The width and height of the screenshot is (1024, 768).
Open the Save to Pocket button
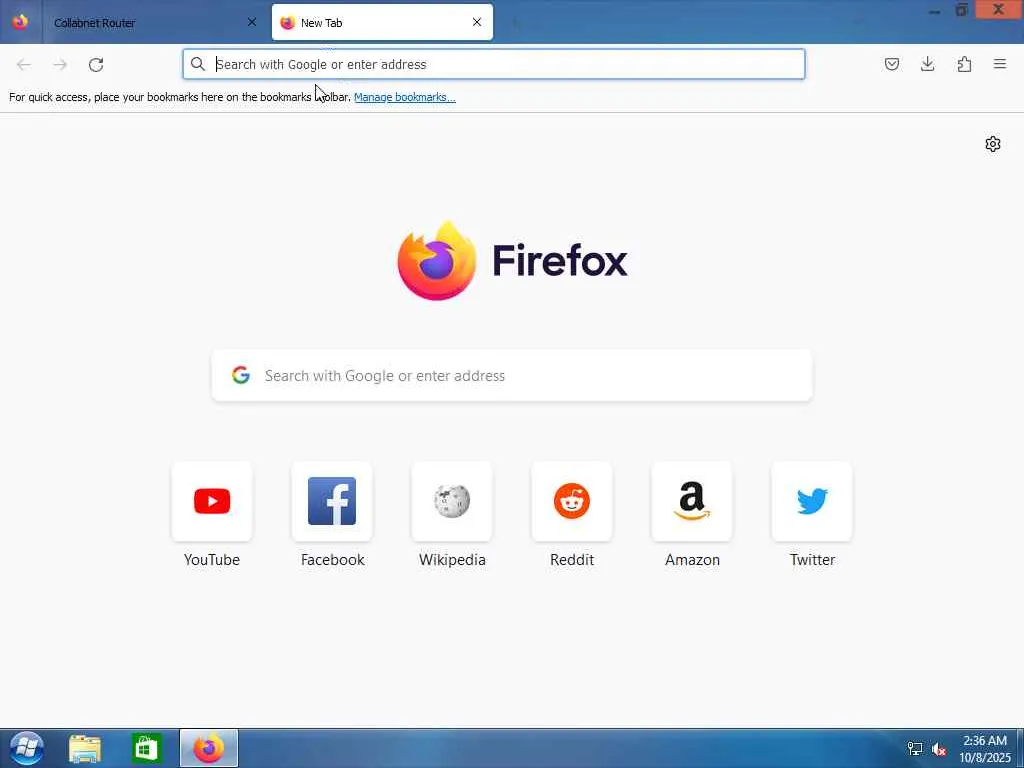(x=891, y=64)
